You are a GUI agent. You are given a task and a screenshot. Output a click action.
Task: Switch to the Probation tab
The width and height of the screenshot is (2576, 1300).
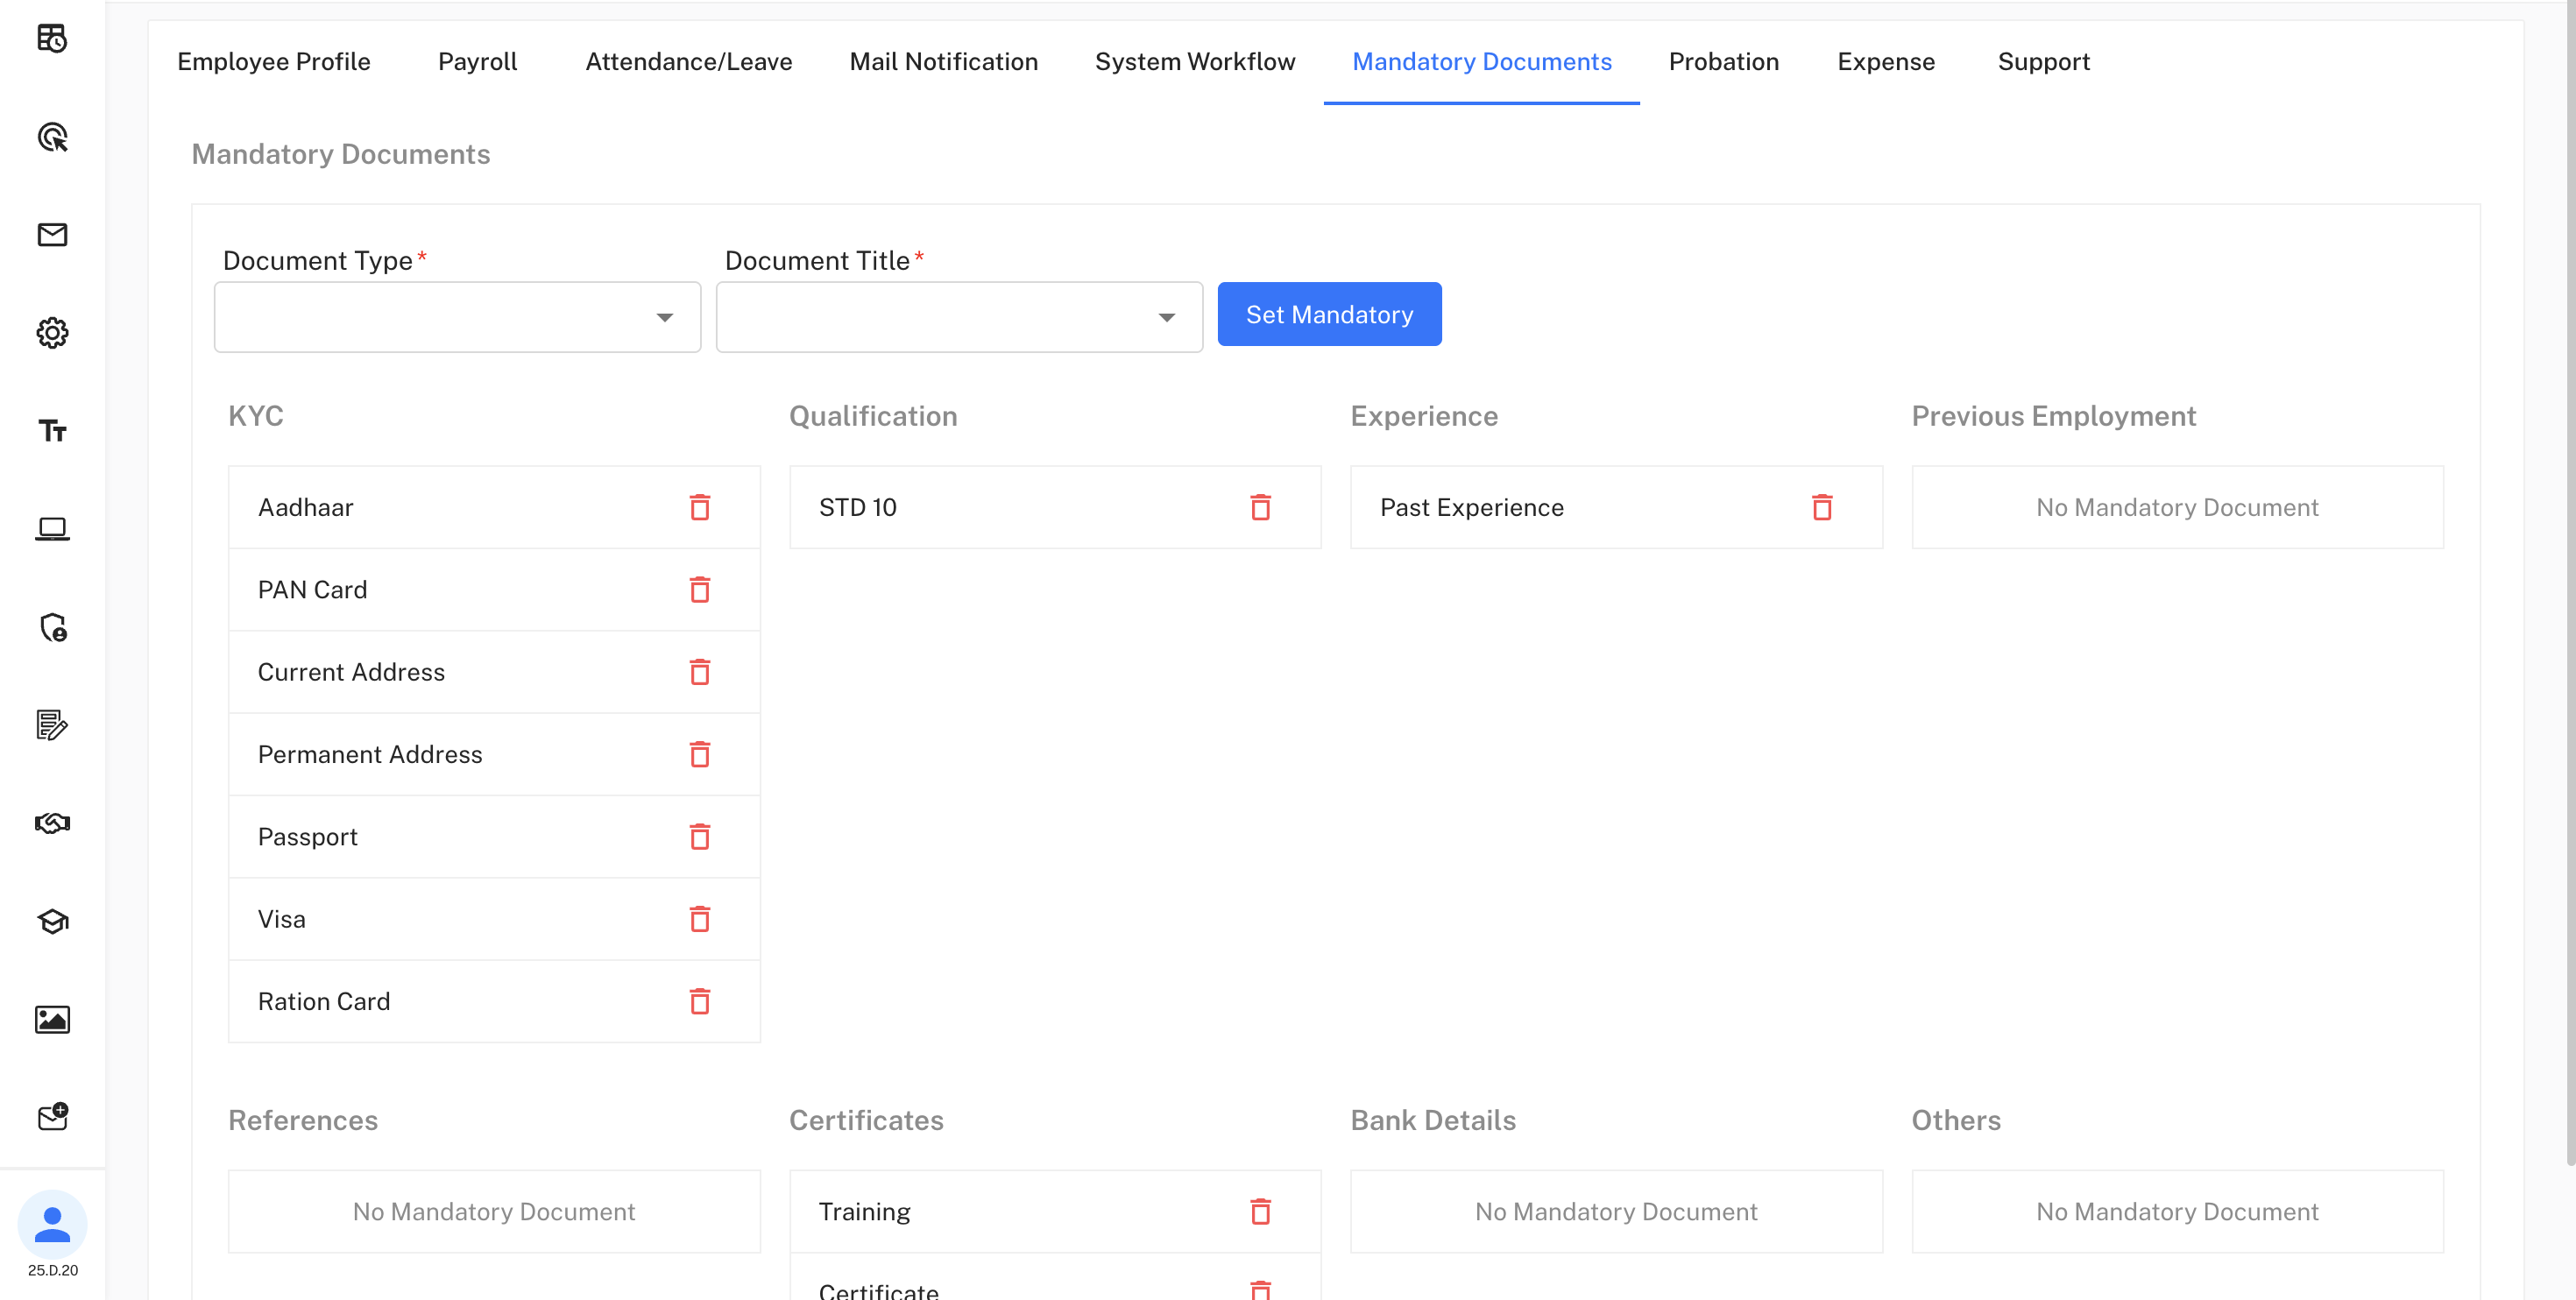click(x=1723, y=61)
